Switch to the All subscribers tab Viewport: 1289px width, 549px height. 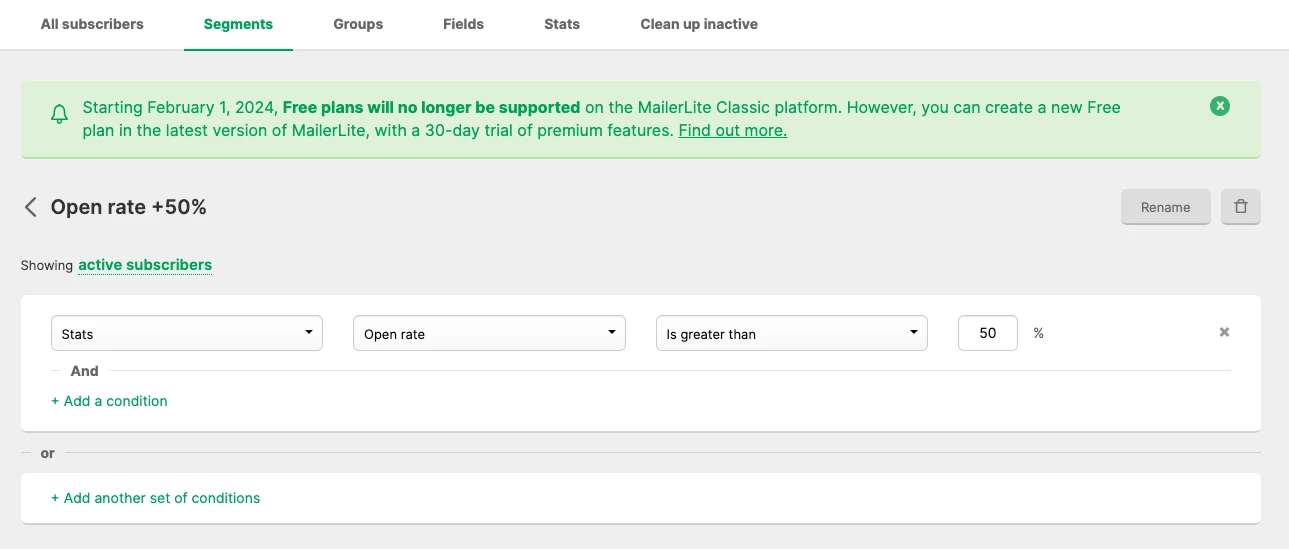click(x=92, y=24)
